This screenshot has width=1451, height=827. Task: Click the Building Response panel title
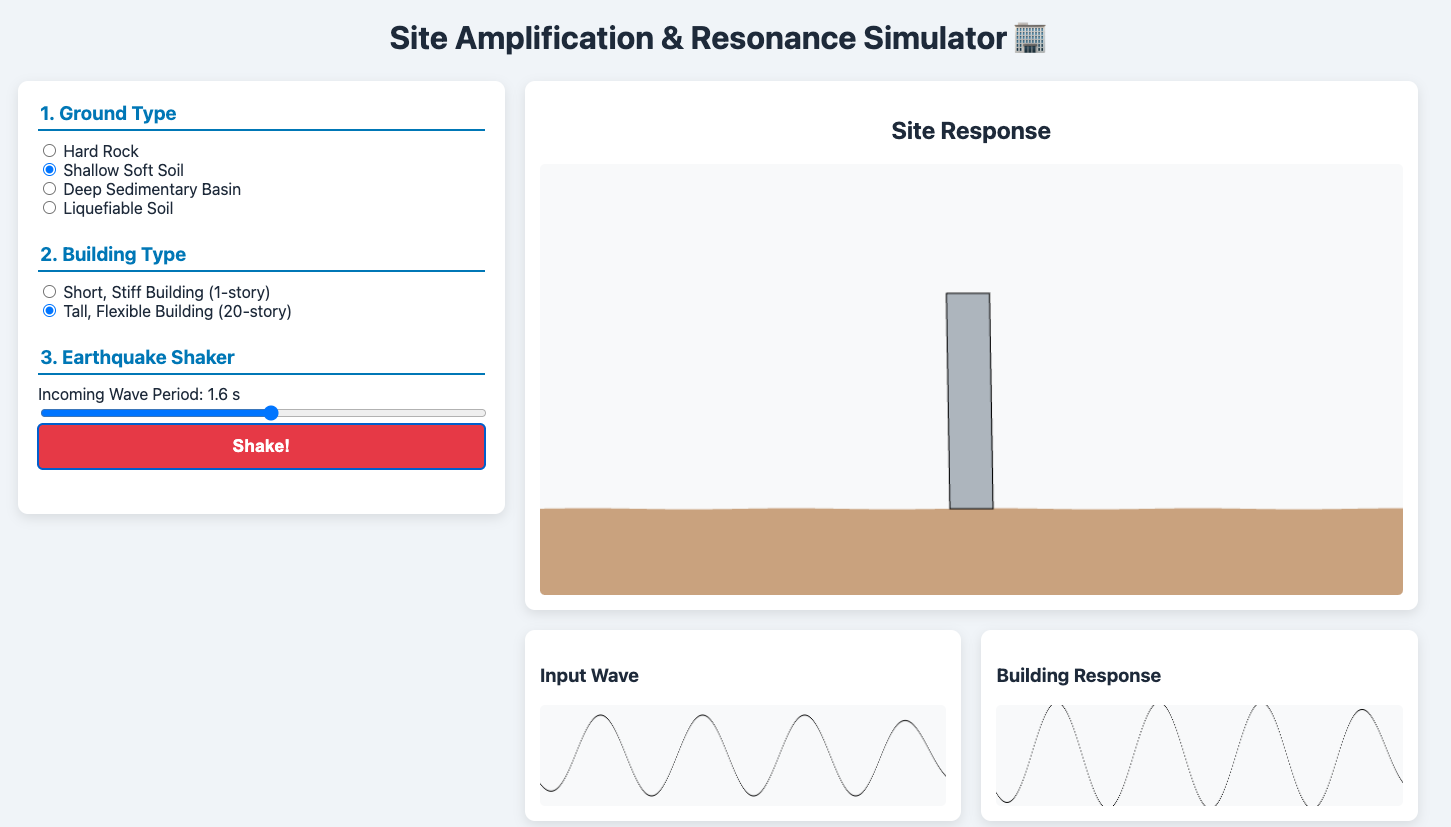coord(1078,676)
